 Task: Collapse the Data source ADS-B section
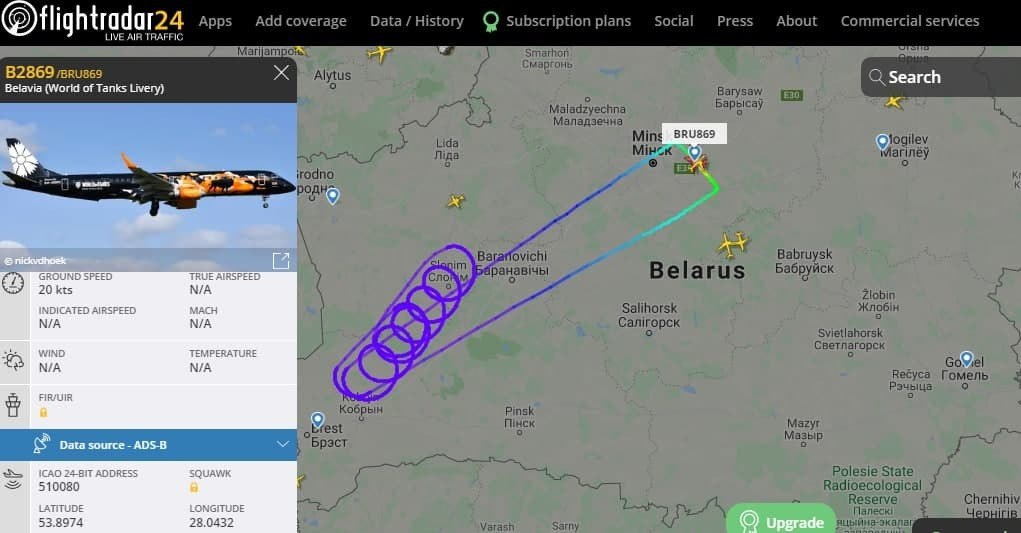click(x=283, y=444)
